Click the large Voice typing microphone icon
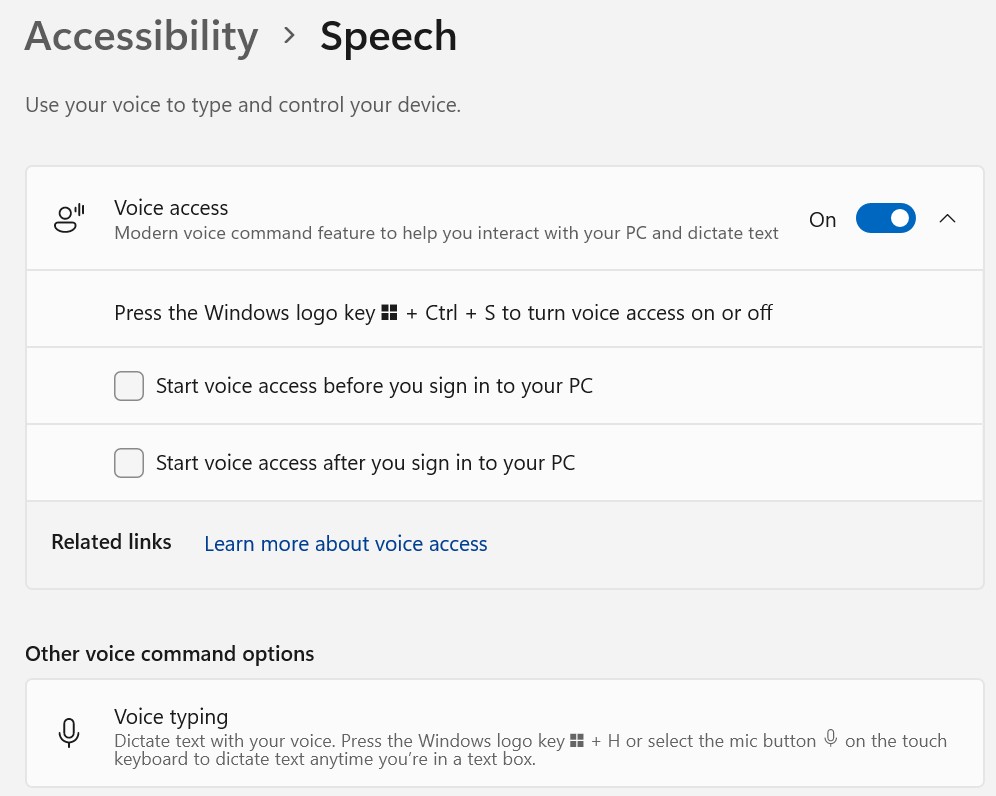Image resolution: width=996 pixels, height=796 pixels. pyautogui.click(x=69, y=733)
